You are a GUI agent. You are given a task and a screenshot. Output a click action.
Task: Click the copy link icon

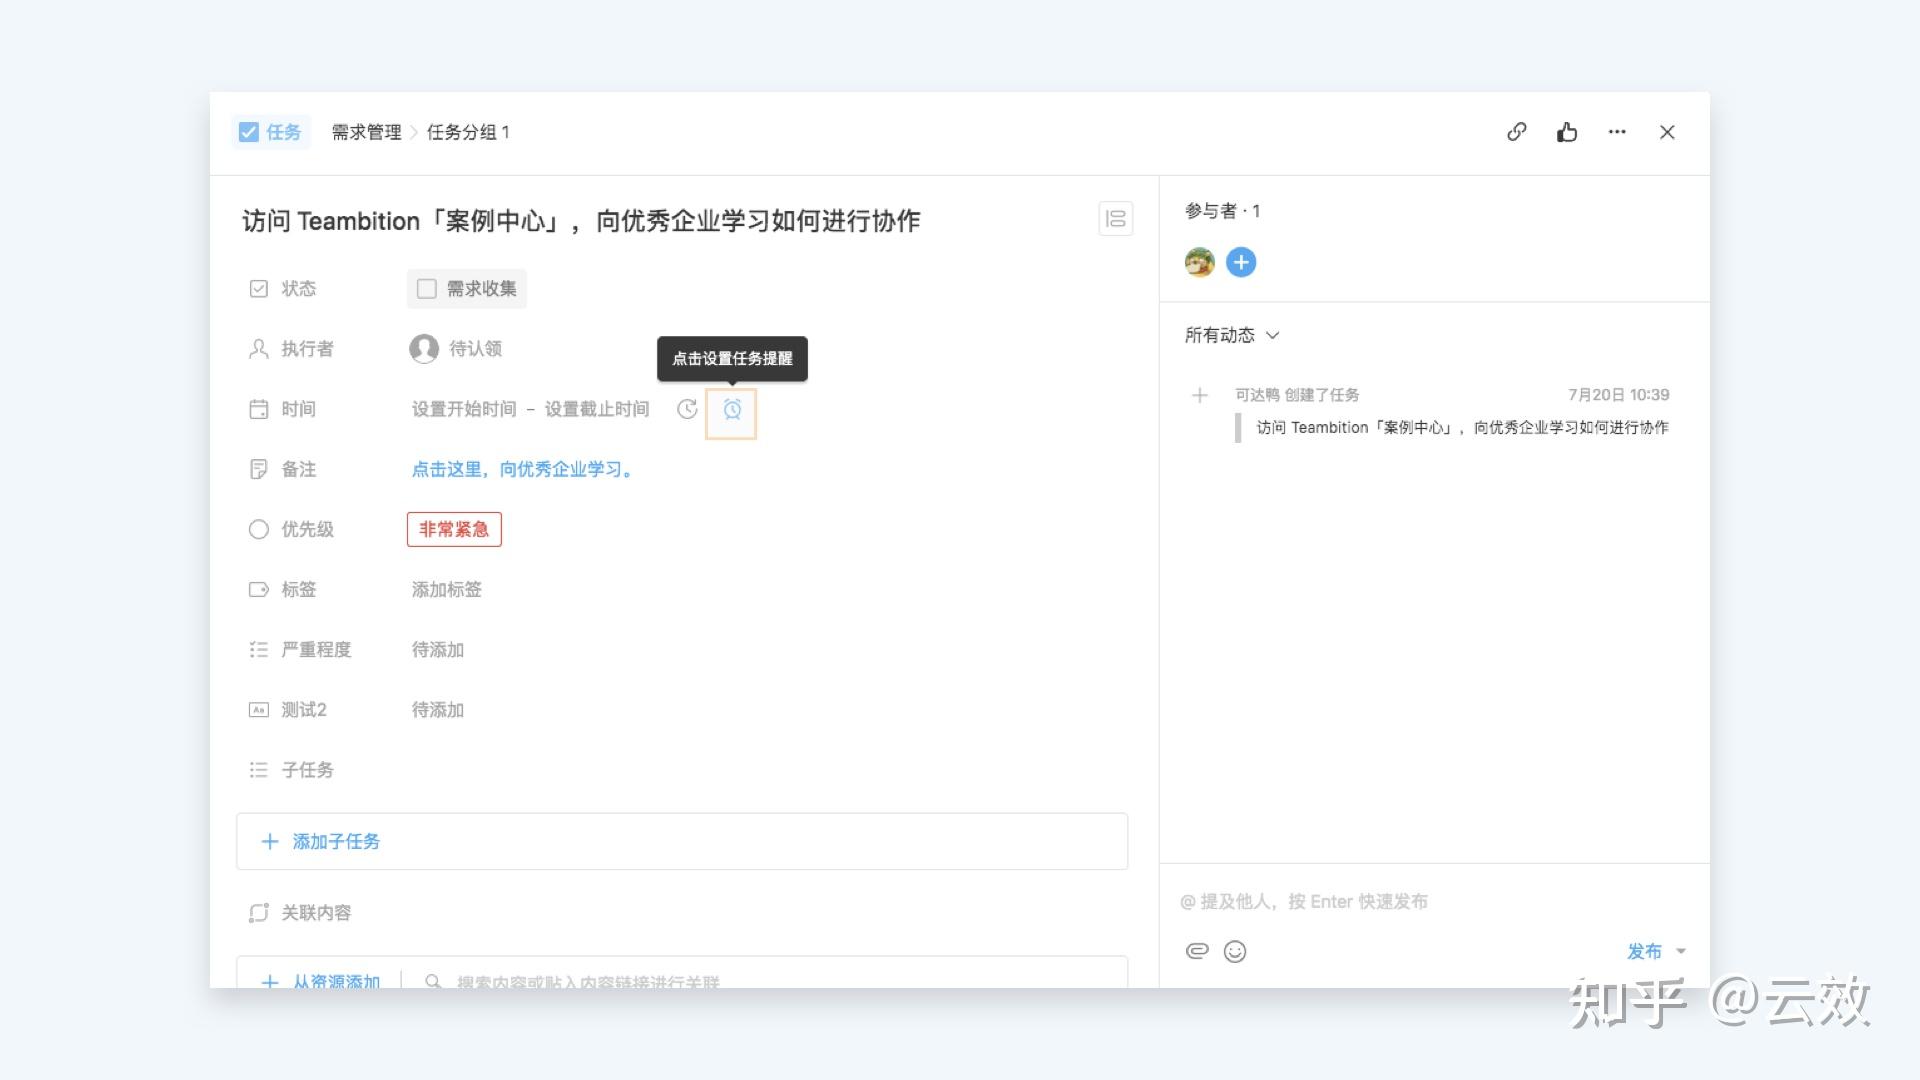(1516, 132)
